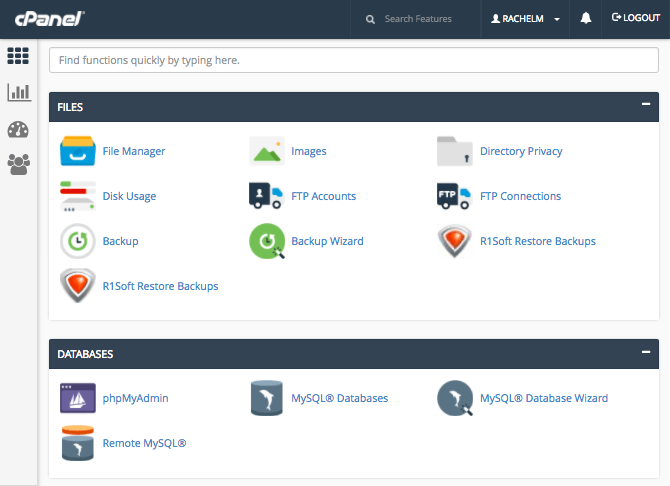Open the Directory Privacy link
Screen dimensions: 670x486
[521, 151]
